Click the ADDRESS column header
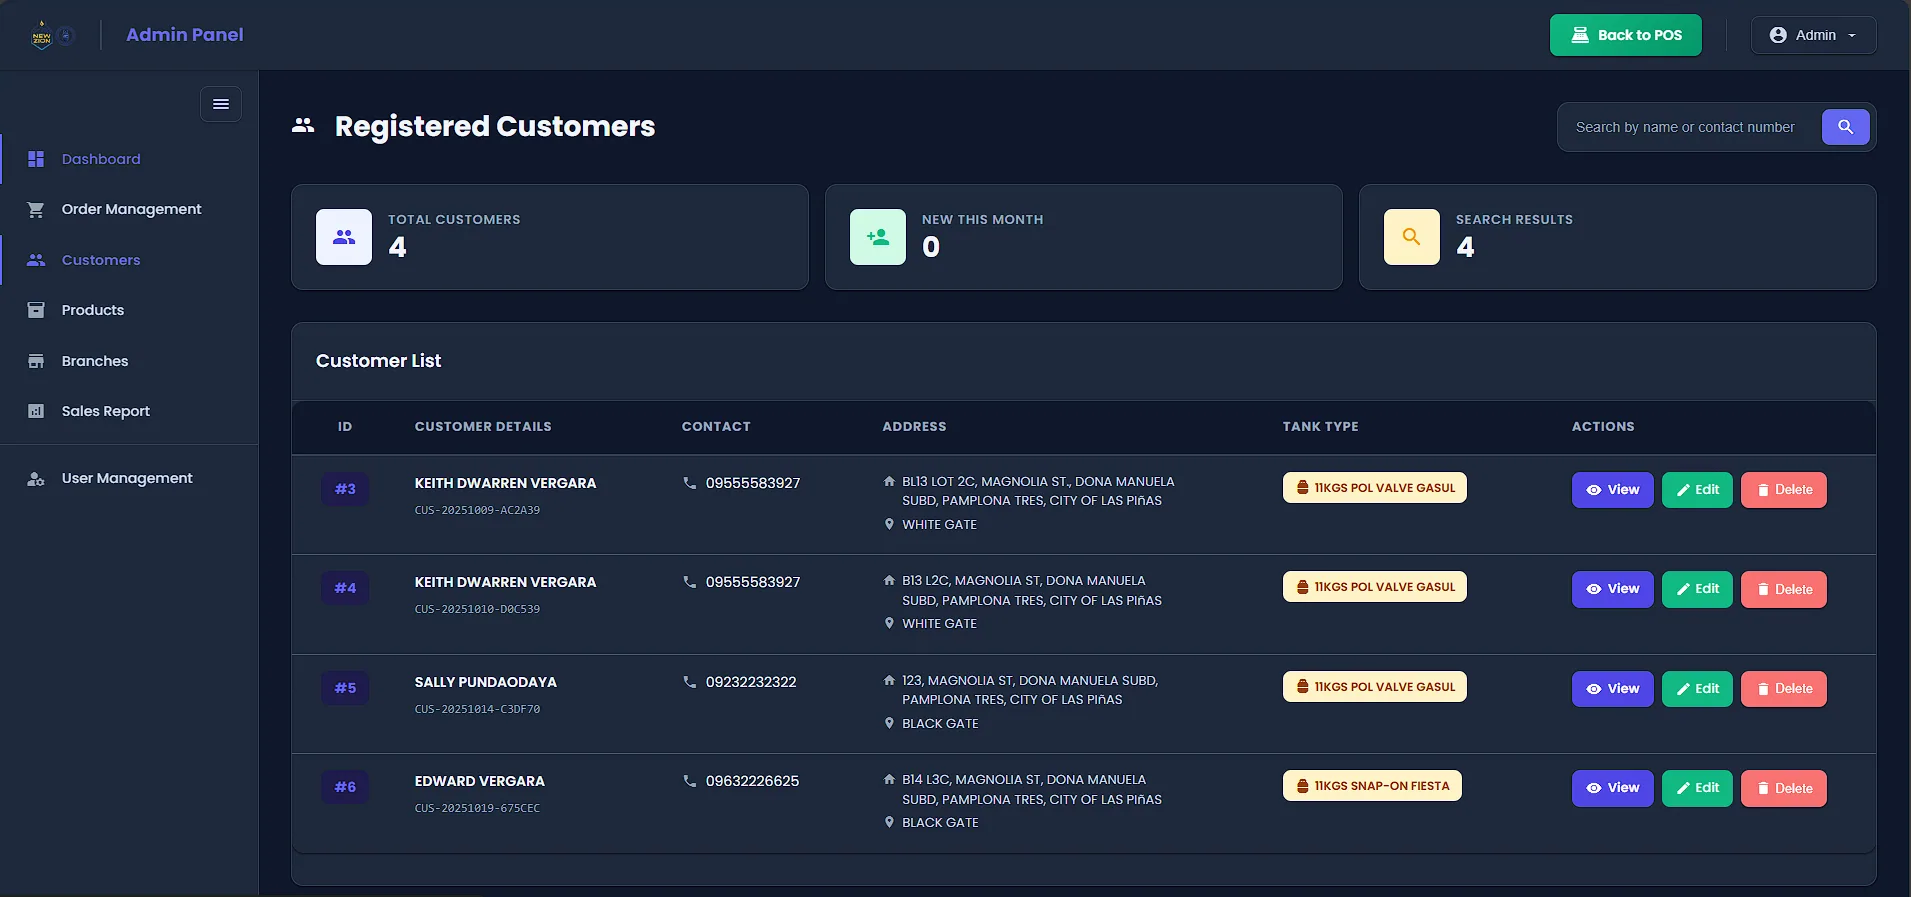The height and width of the screenshot is (897, 1911). click(x=914, y=426)
